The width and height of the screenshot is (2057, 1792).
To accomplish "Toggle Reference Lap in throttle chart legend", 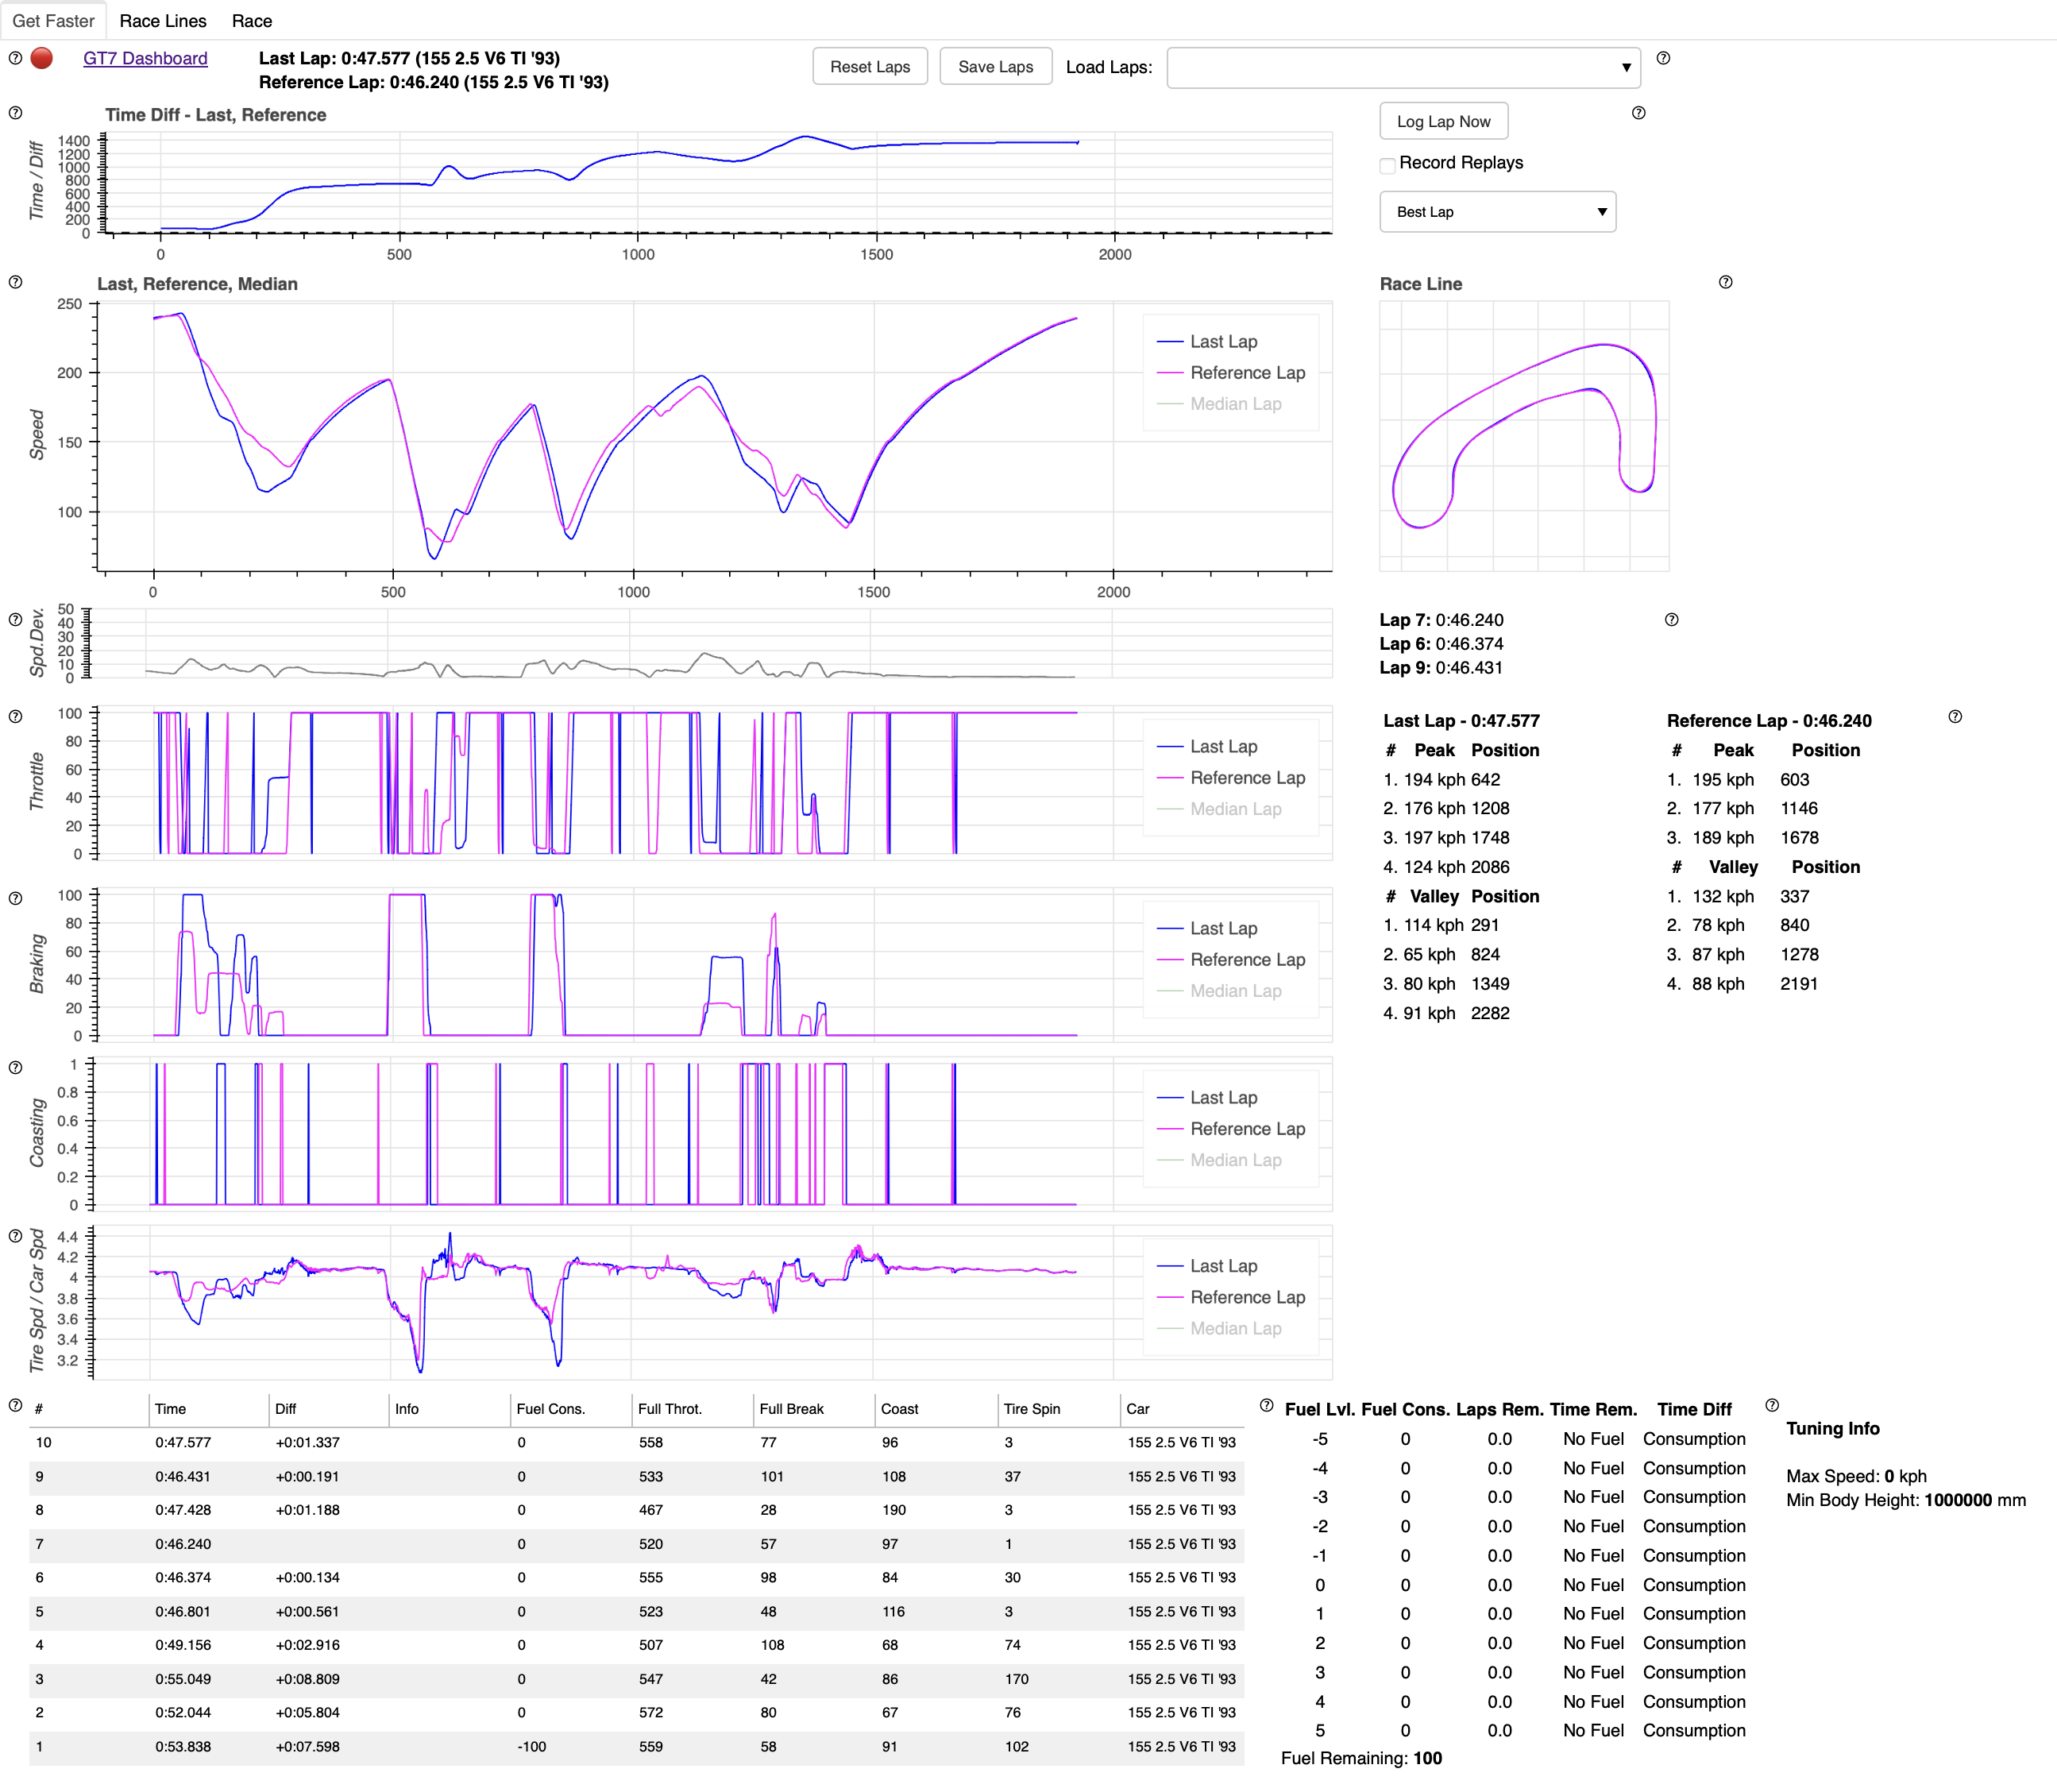I will [x=1247, y=778].
